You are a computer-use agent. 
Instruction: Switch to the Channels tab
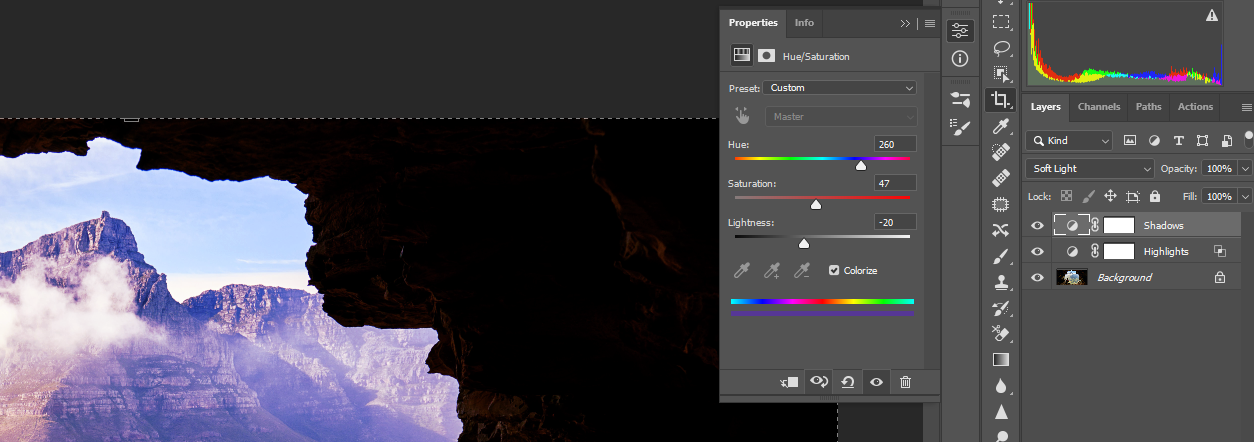tap(1099, 107)
